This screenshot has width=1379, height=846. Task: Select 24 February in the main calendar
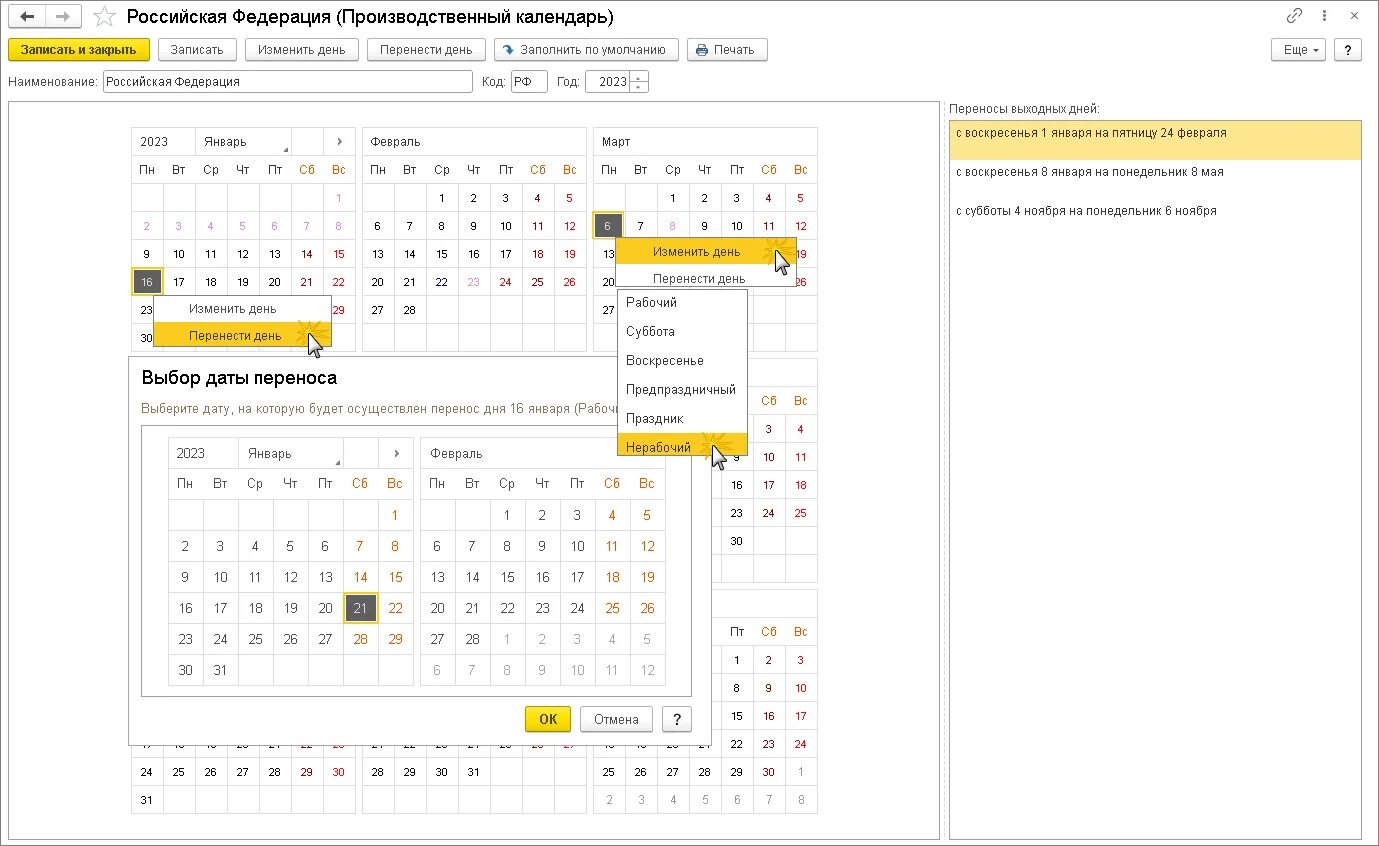coord(506,282)
